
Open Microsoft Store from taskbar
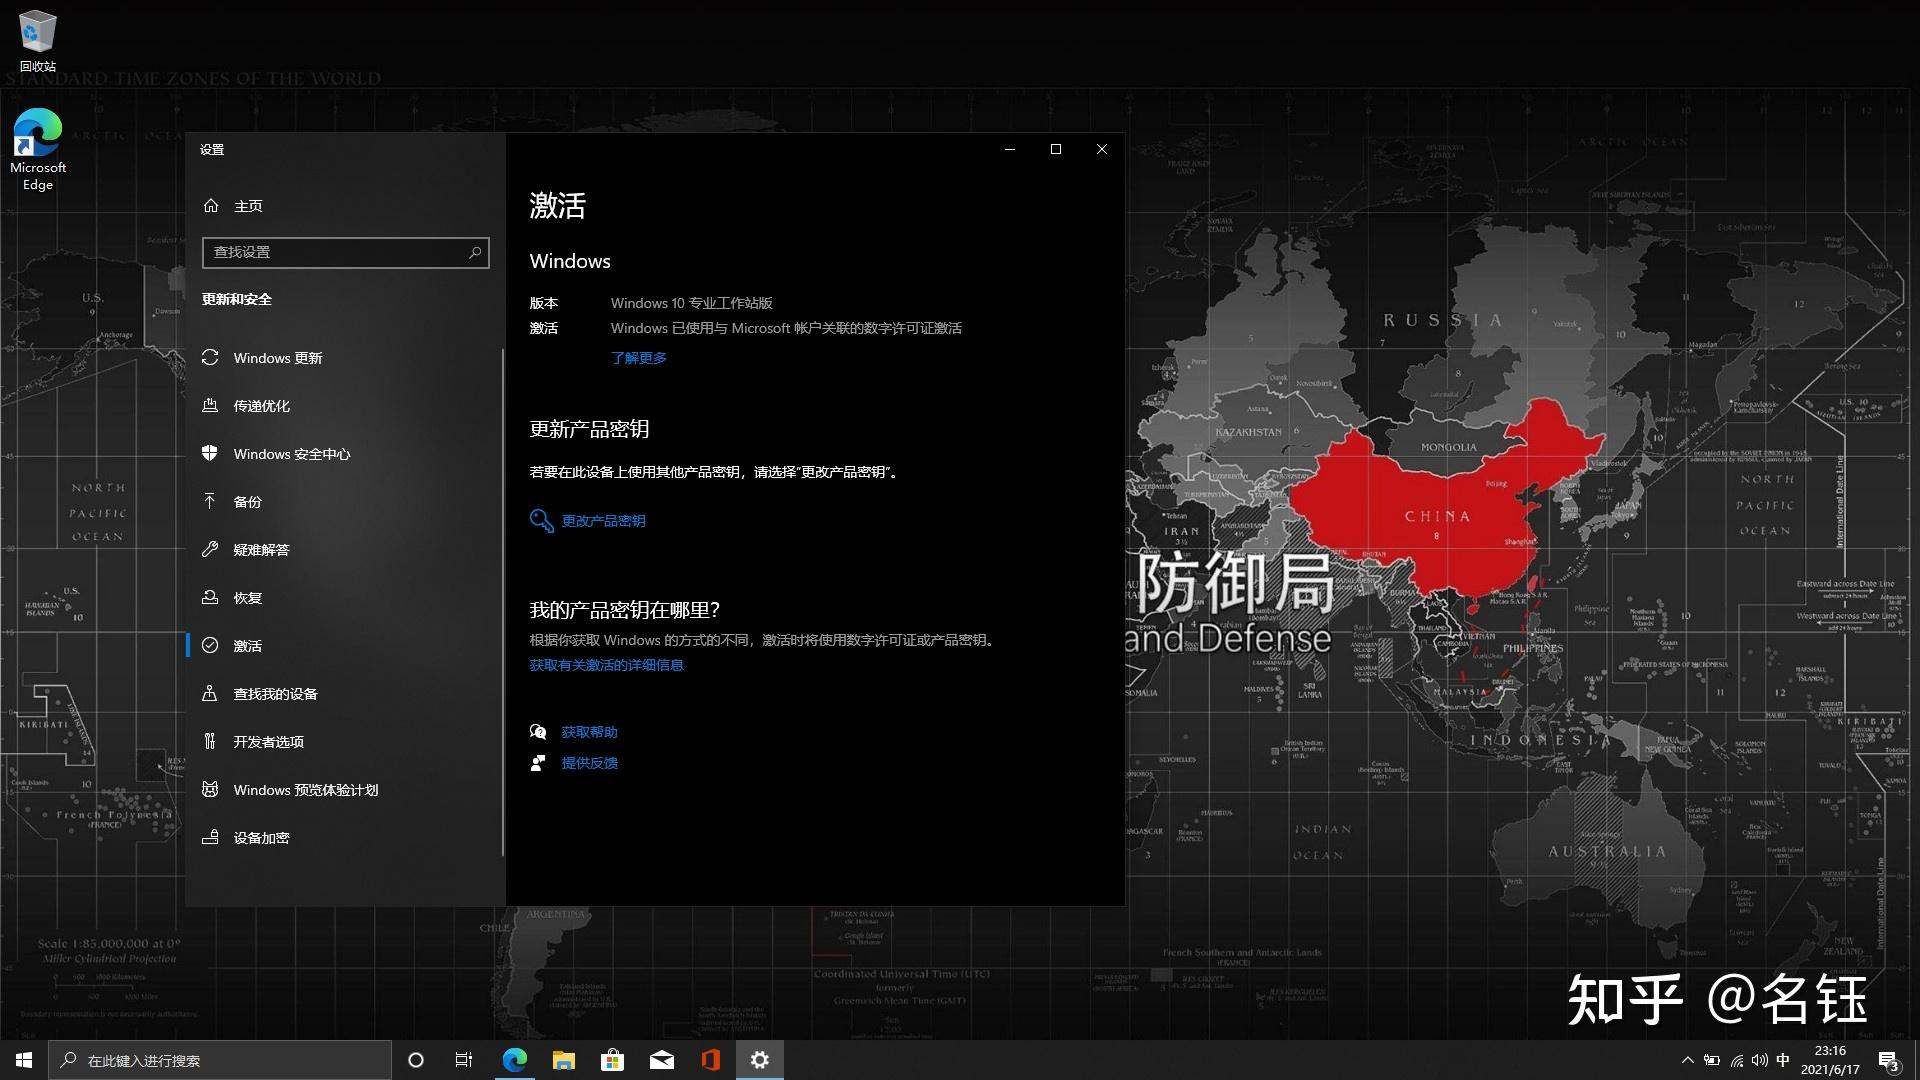(612, 1060)
